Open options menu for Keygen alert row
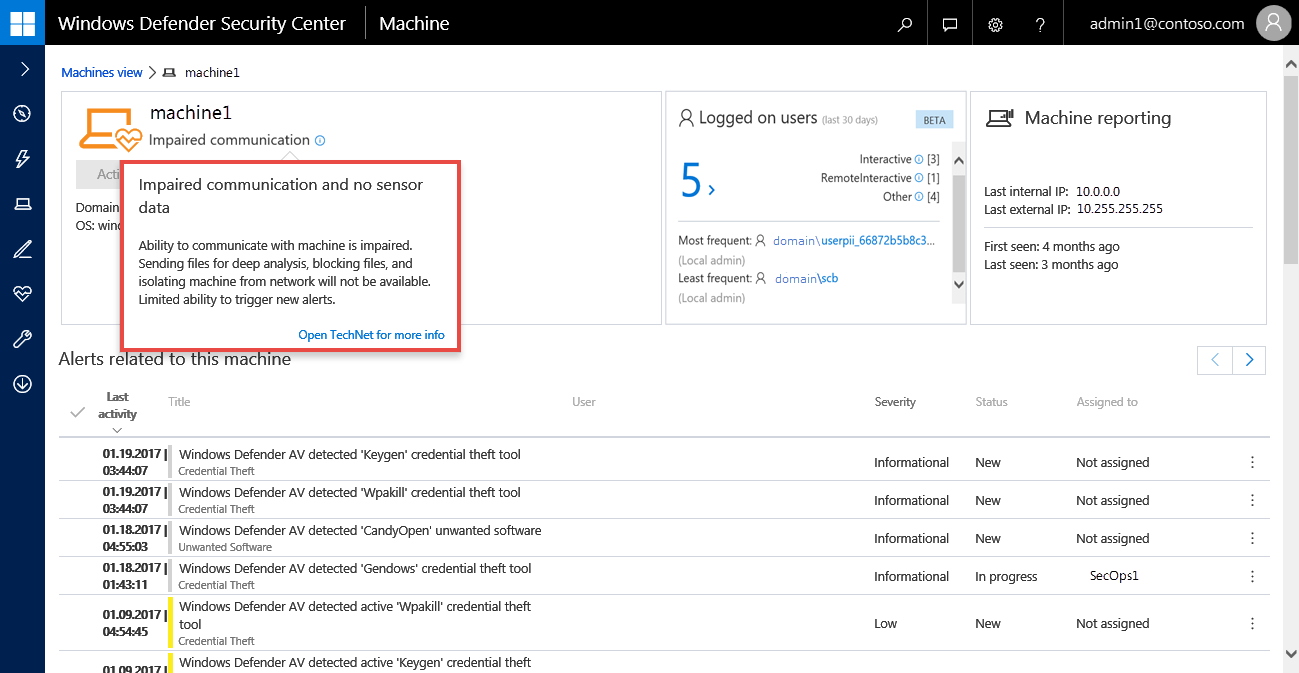 1252,462
